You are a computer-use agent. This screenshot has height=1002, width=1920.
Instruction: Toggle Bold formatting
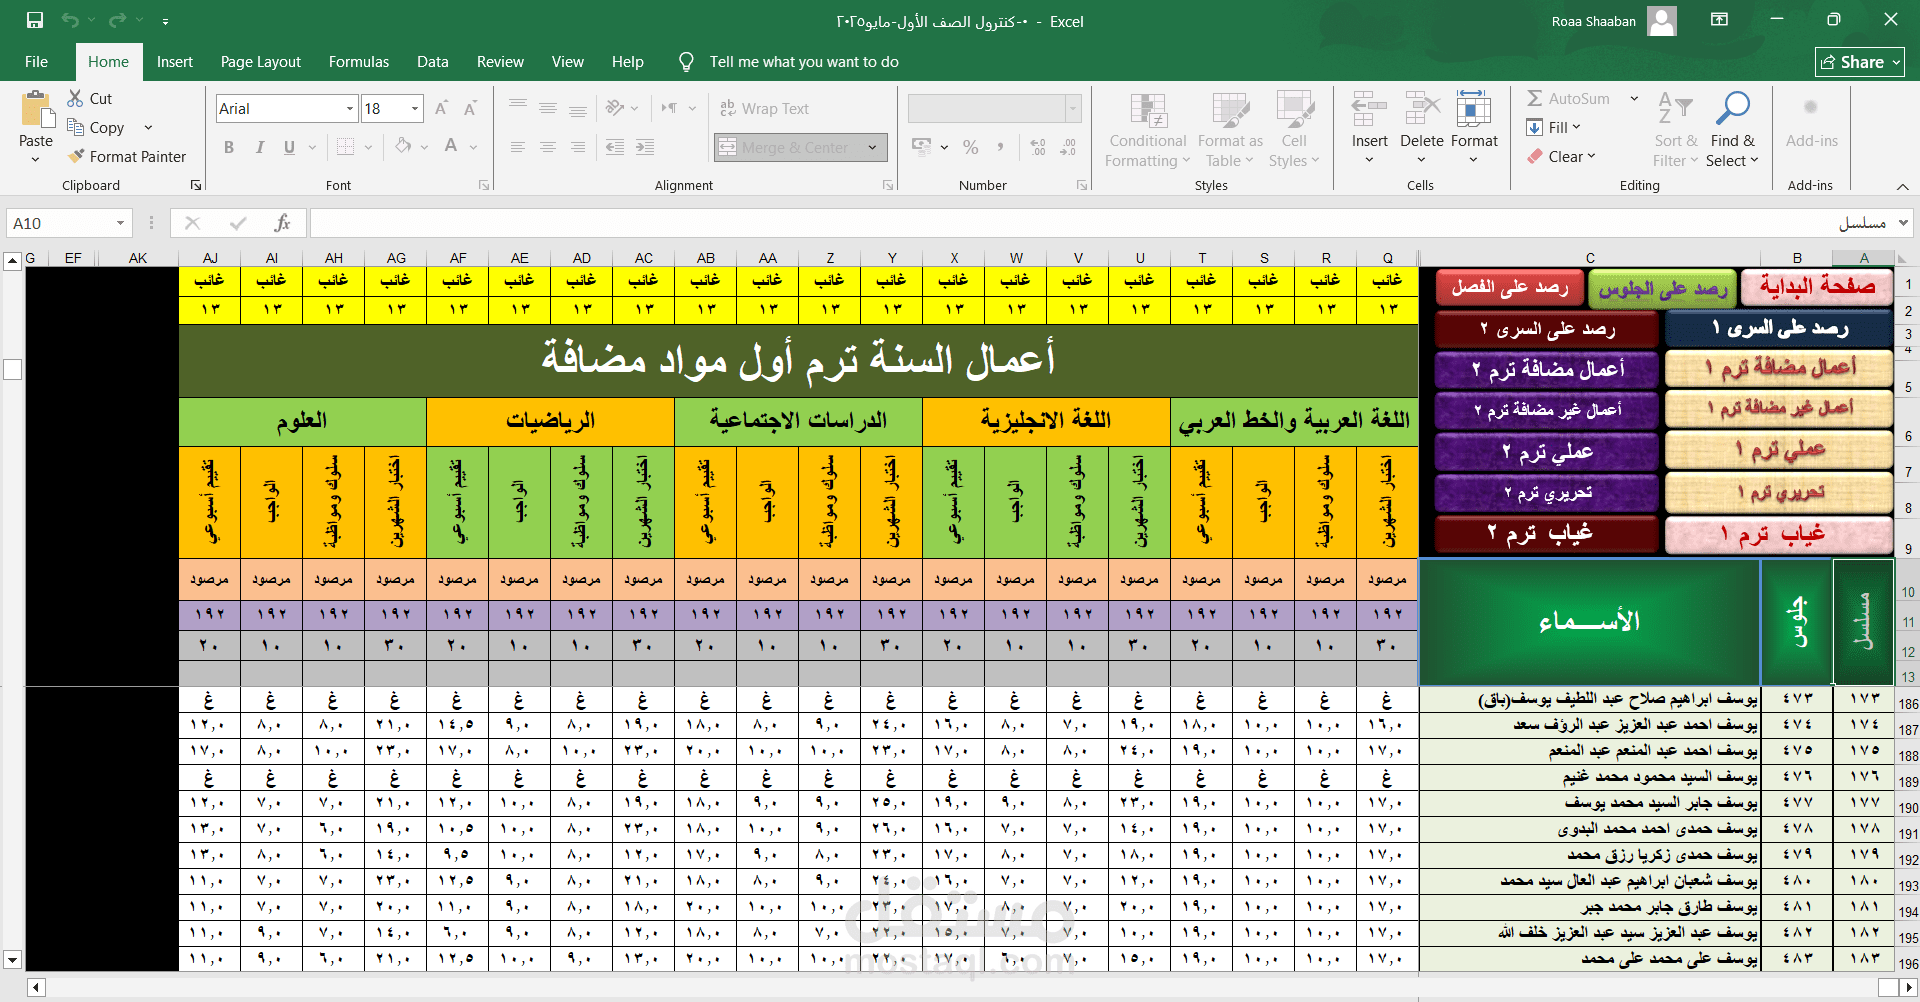click(x=229, y=147)
